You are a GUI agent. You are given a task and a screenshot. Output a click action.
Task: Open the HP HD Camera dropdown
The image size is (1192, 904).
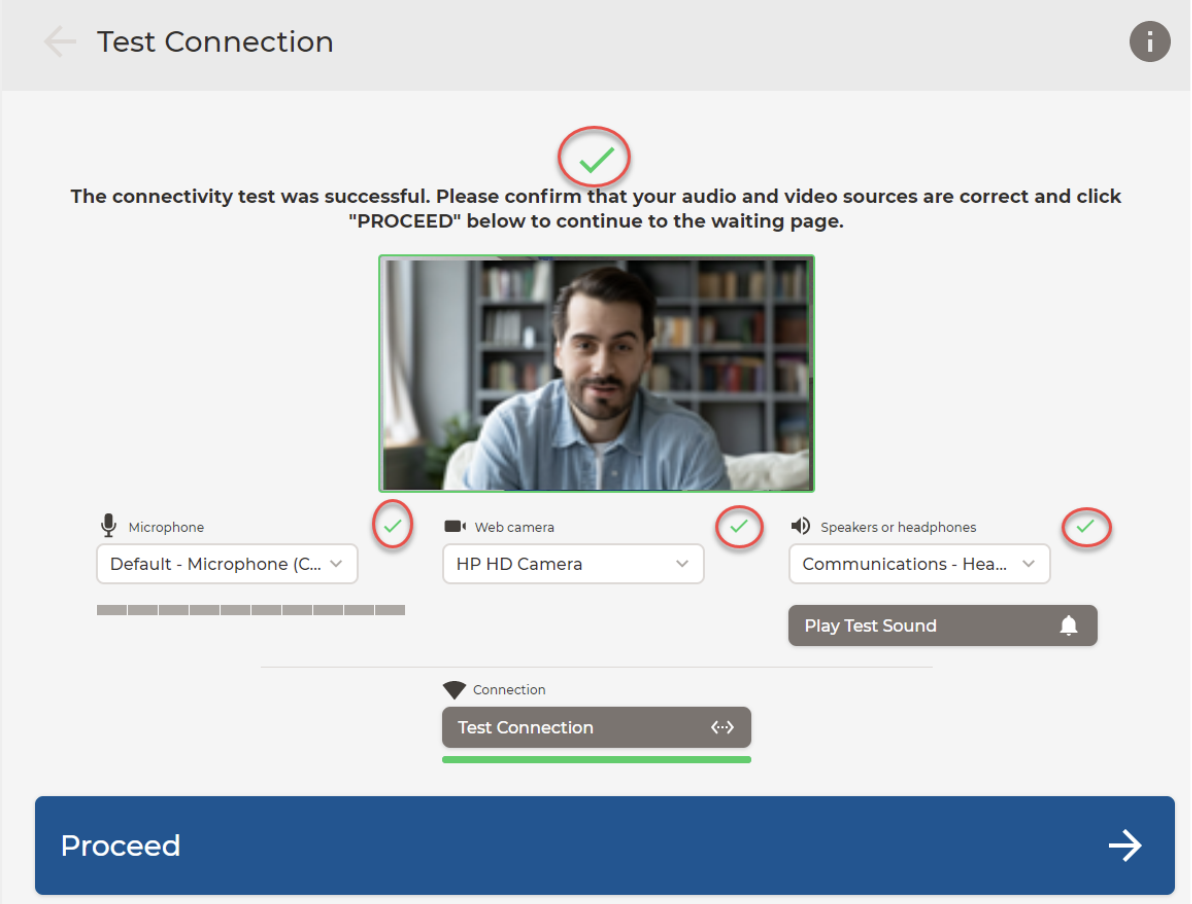573,564
